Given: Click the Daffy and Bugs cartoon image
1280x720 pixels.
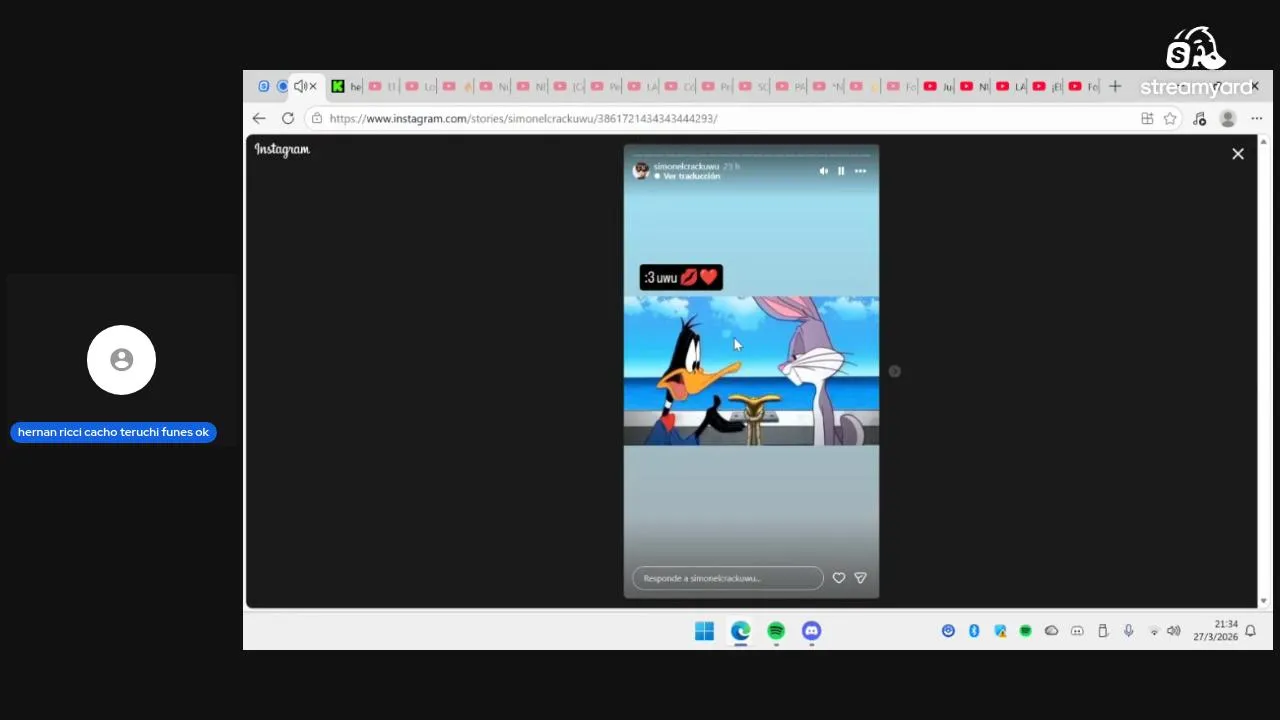Looking at the screenshot, I should click(x=751, y=371).
